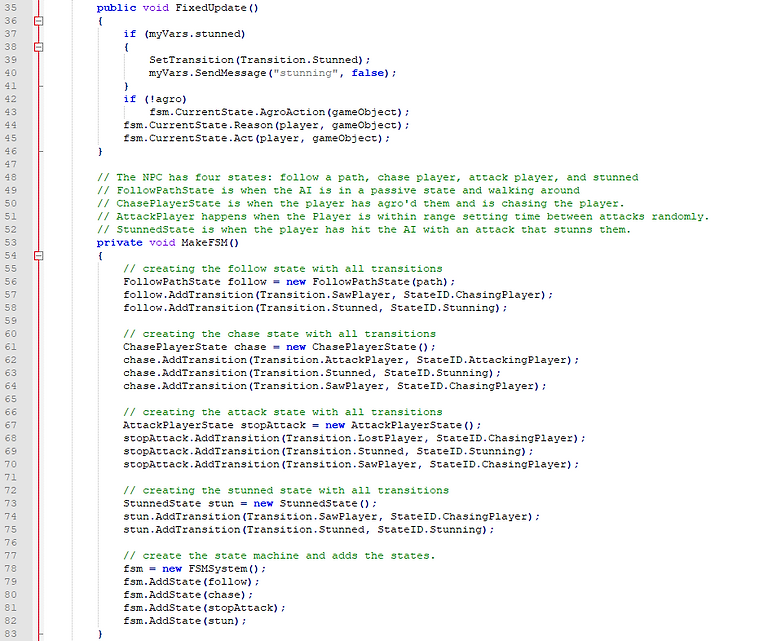Click comment 'The NPC has four states' line
The width and height of the screenshot is (759, 641).
click(x=368, y=177)
